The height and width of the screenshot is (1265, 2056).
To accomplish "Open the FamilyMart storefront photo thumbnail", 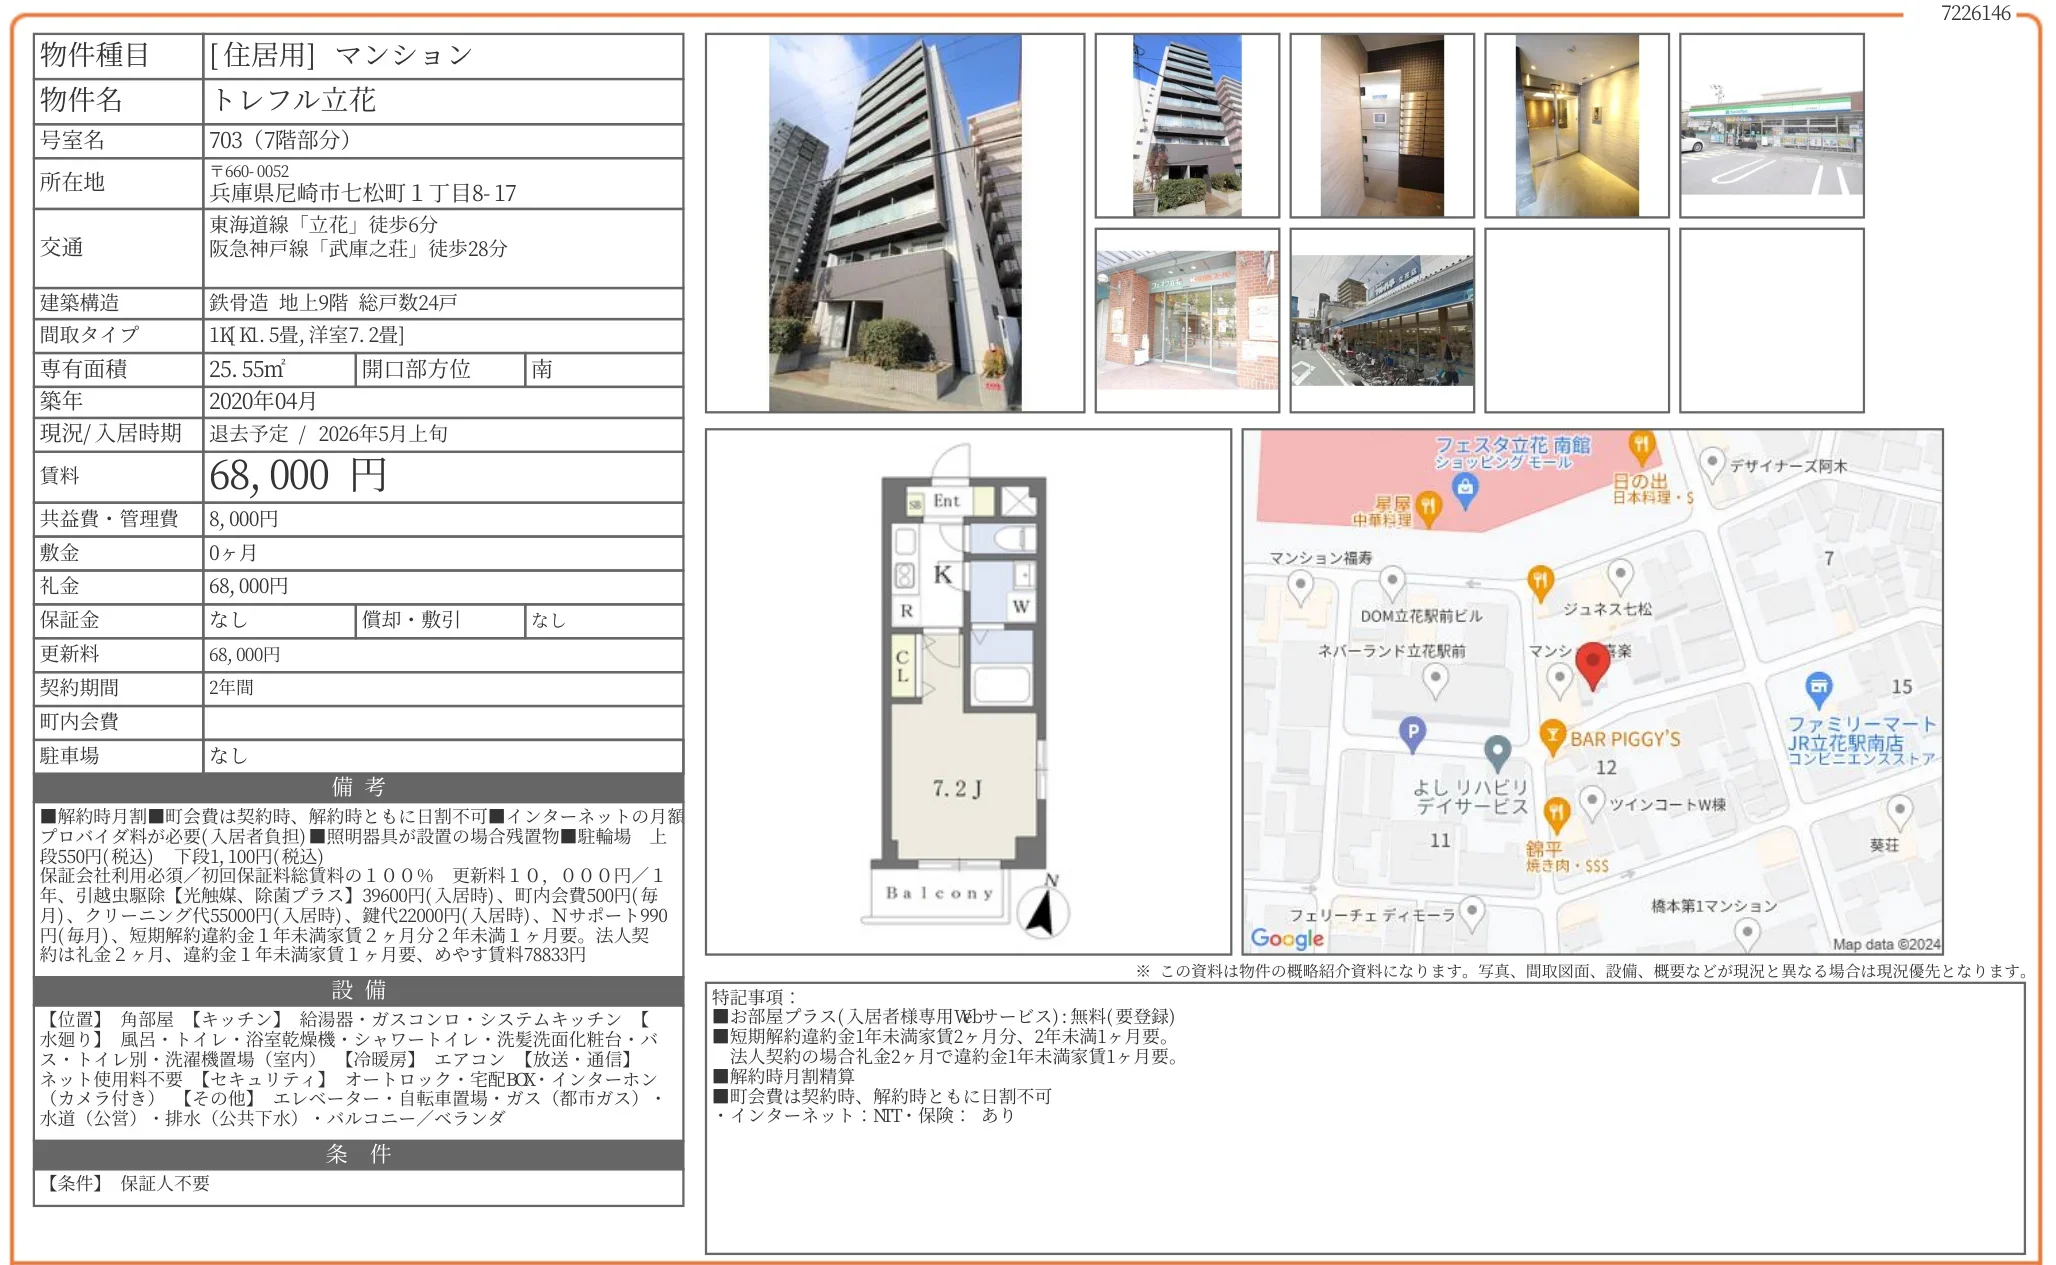I will (x=1771, y=126).
